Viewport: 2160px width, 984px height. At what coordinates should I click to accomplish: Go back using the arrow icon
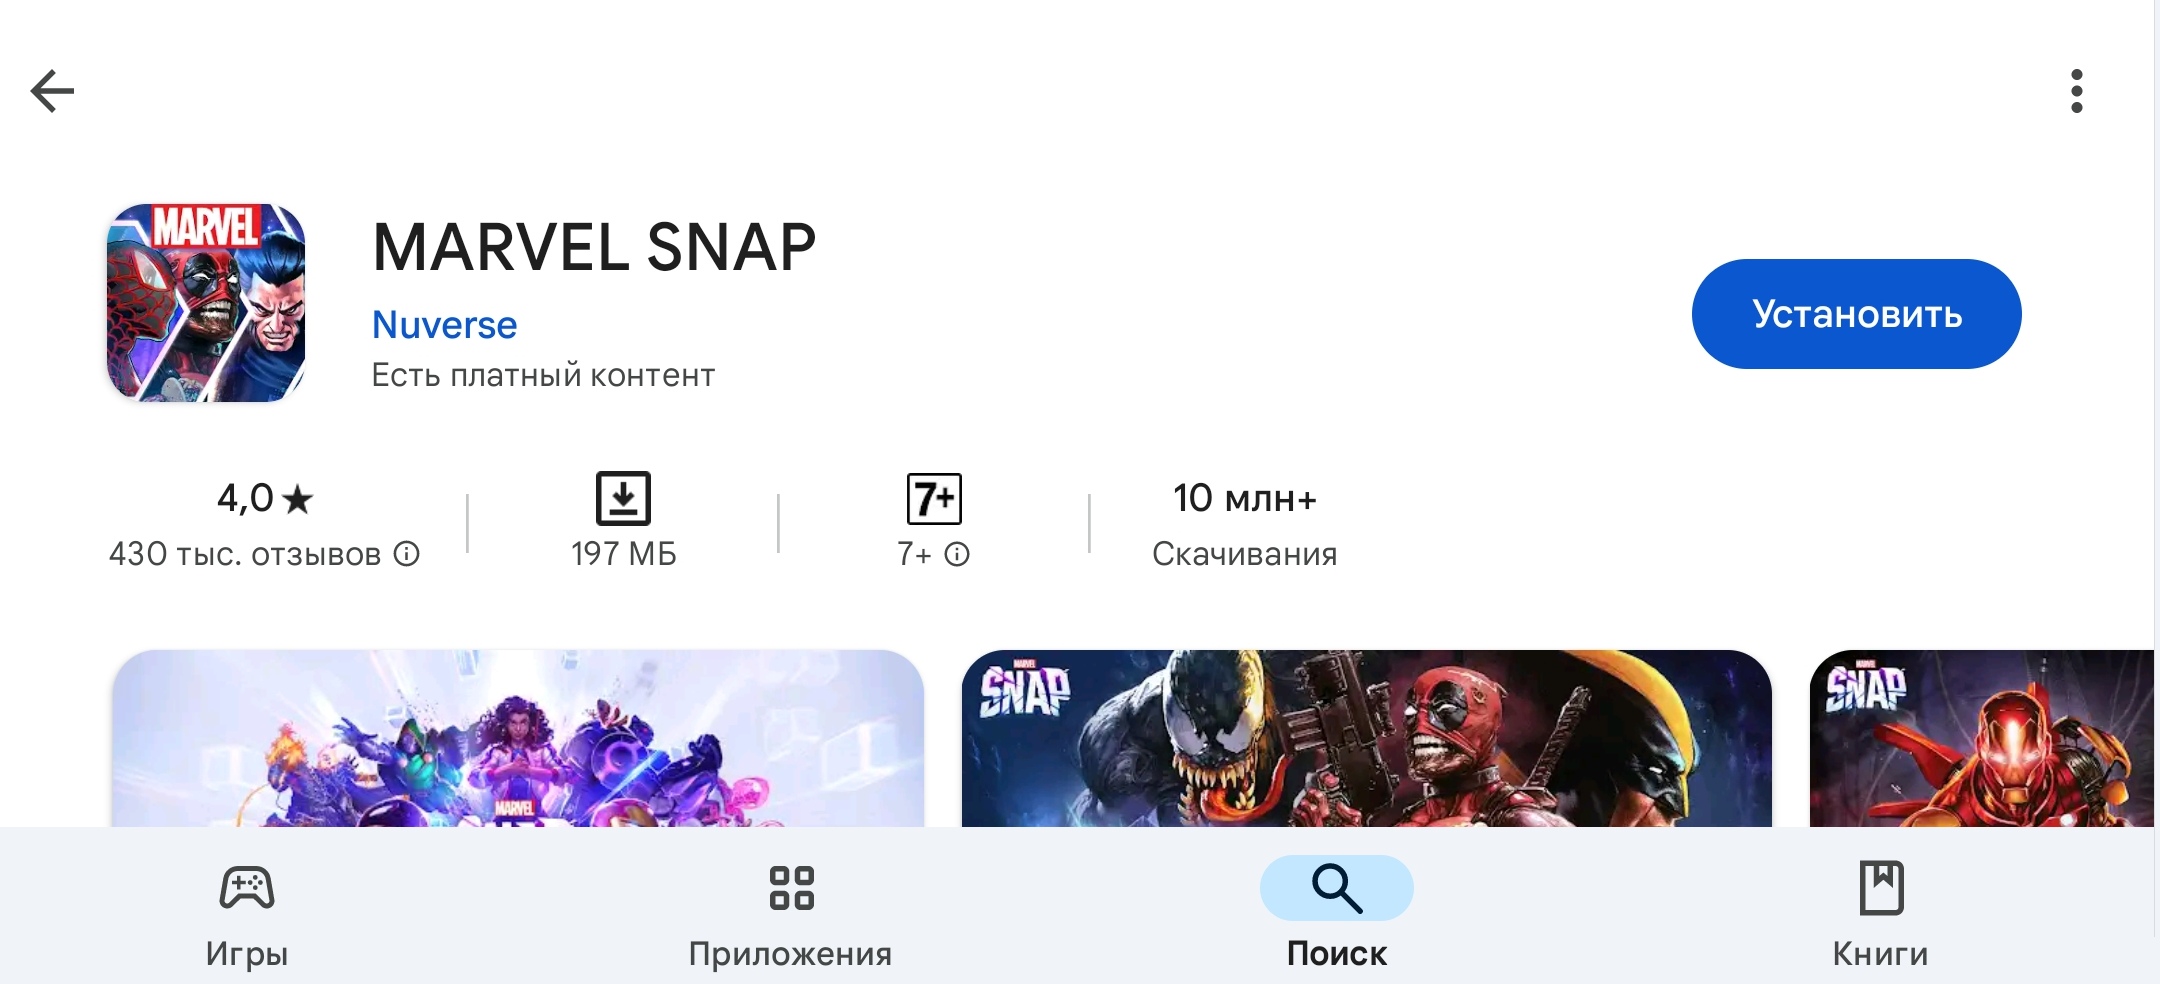pyautogui.click(x=52, y=91)
